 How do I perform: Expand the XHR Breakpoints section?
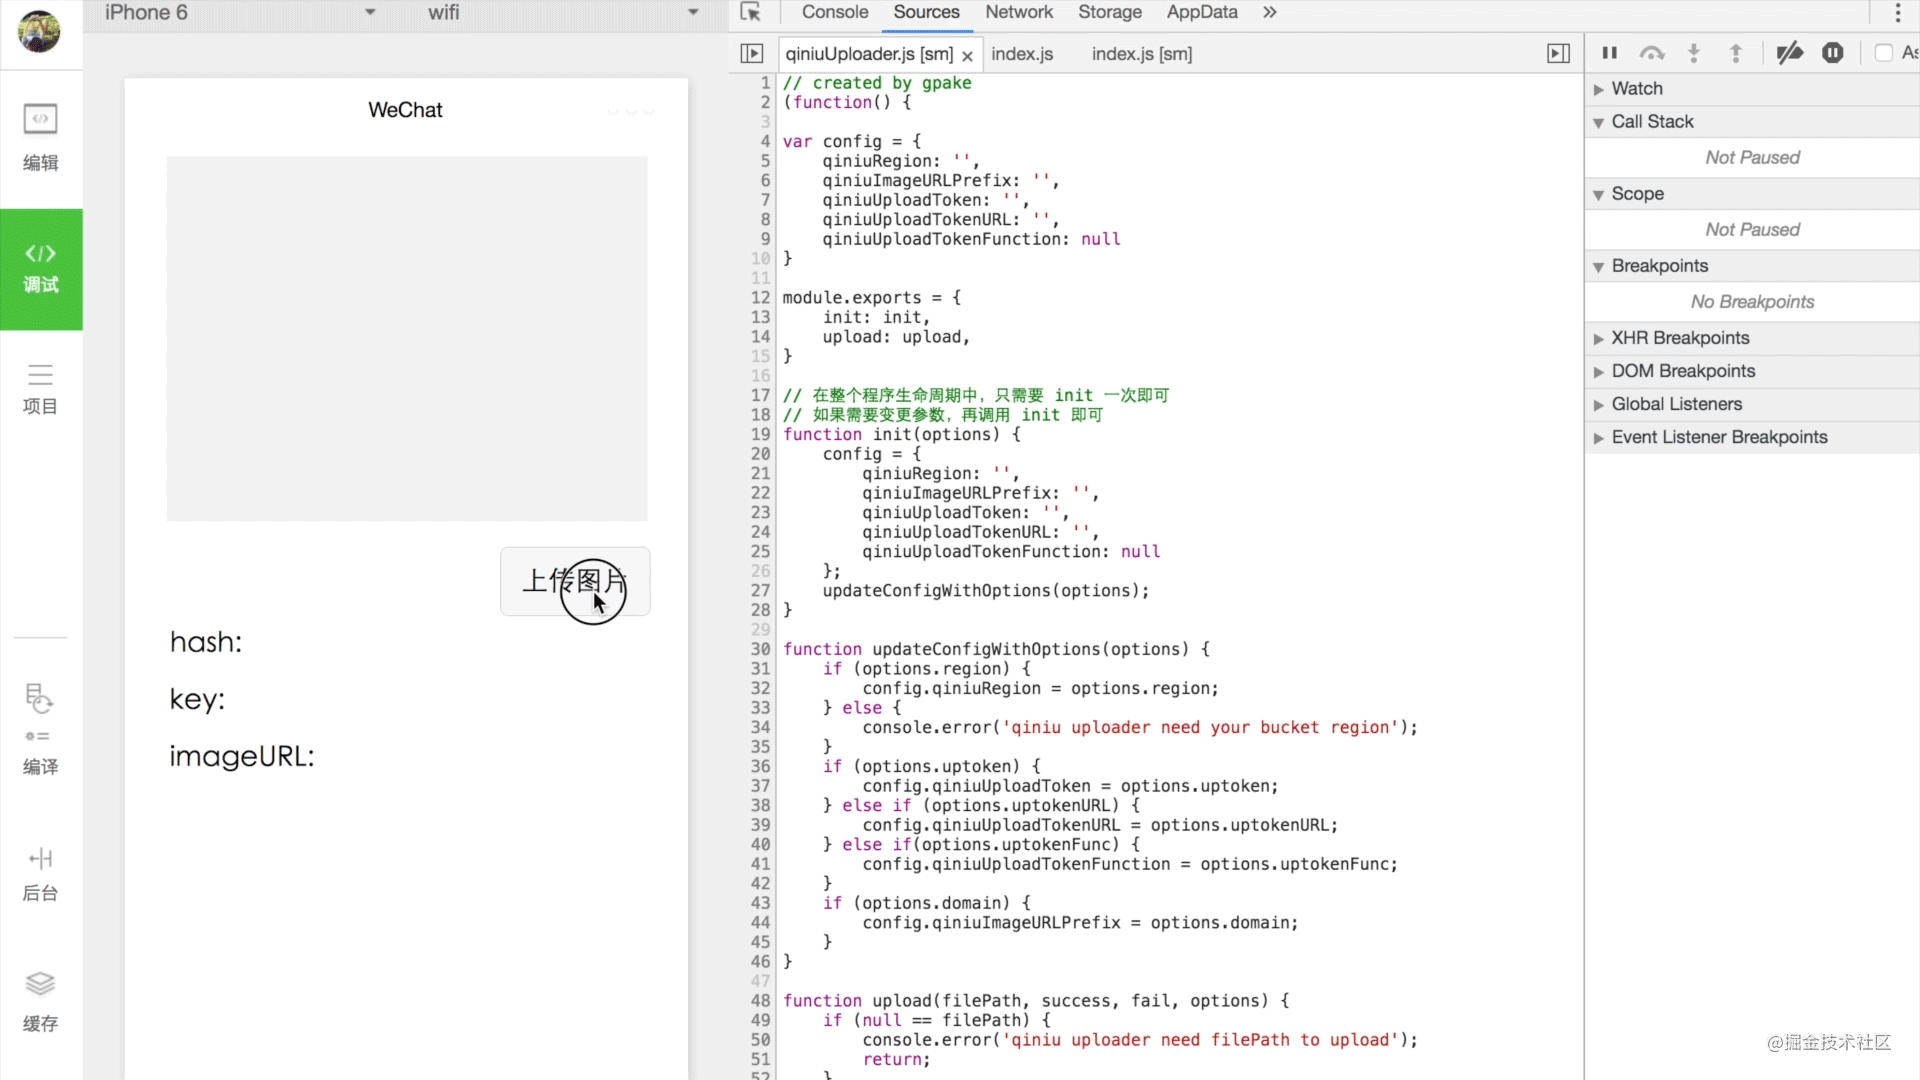pyautogui.click(x=1680, y=338)
